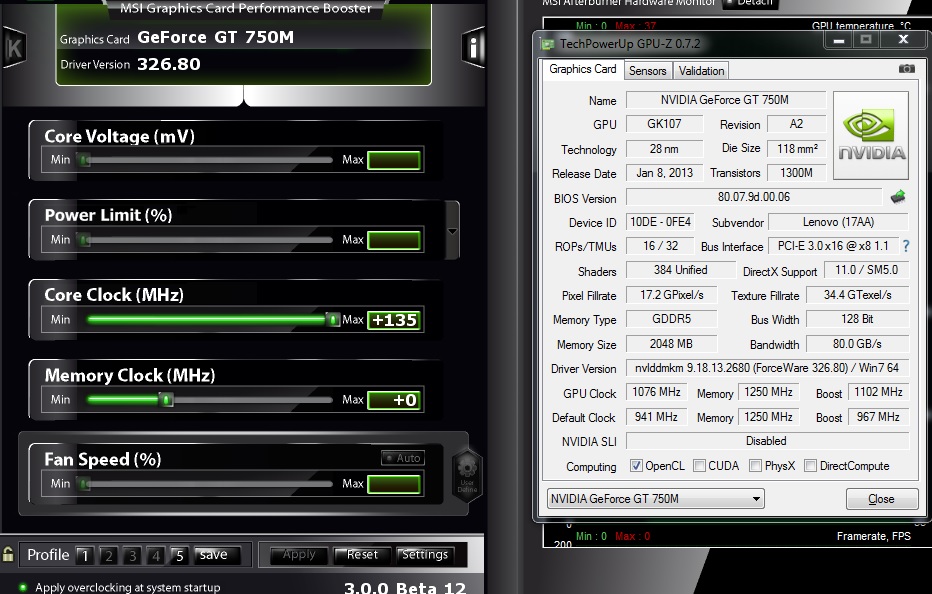Select profile slot 4
932x594 pixels.
tap(156, 555)
